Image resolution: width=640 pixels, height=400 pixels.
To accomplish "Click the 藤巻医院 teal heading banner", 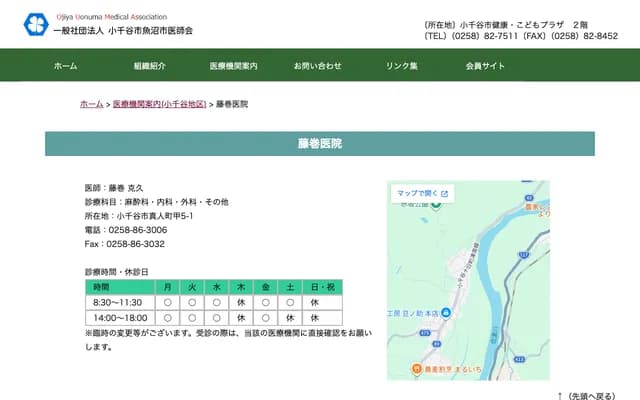I will [x=319, y=144].
